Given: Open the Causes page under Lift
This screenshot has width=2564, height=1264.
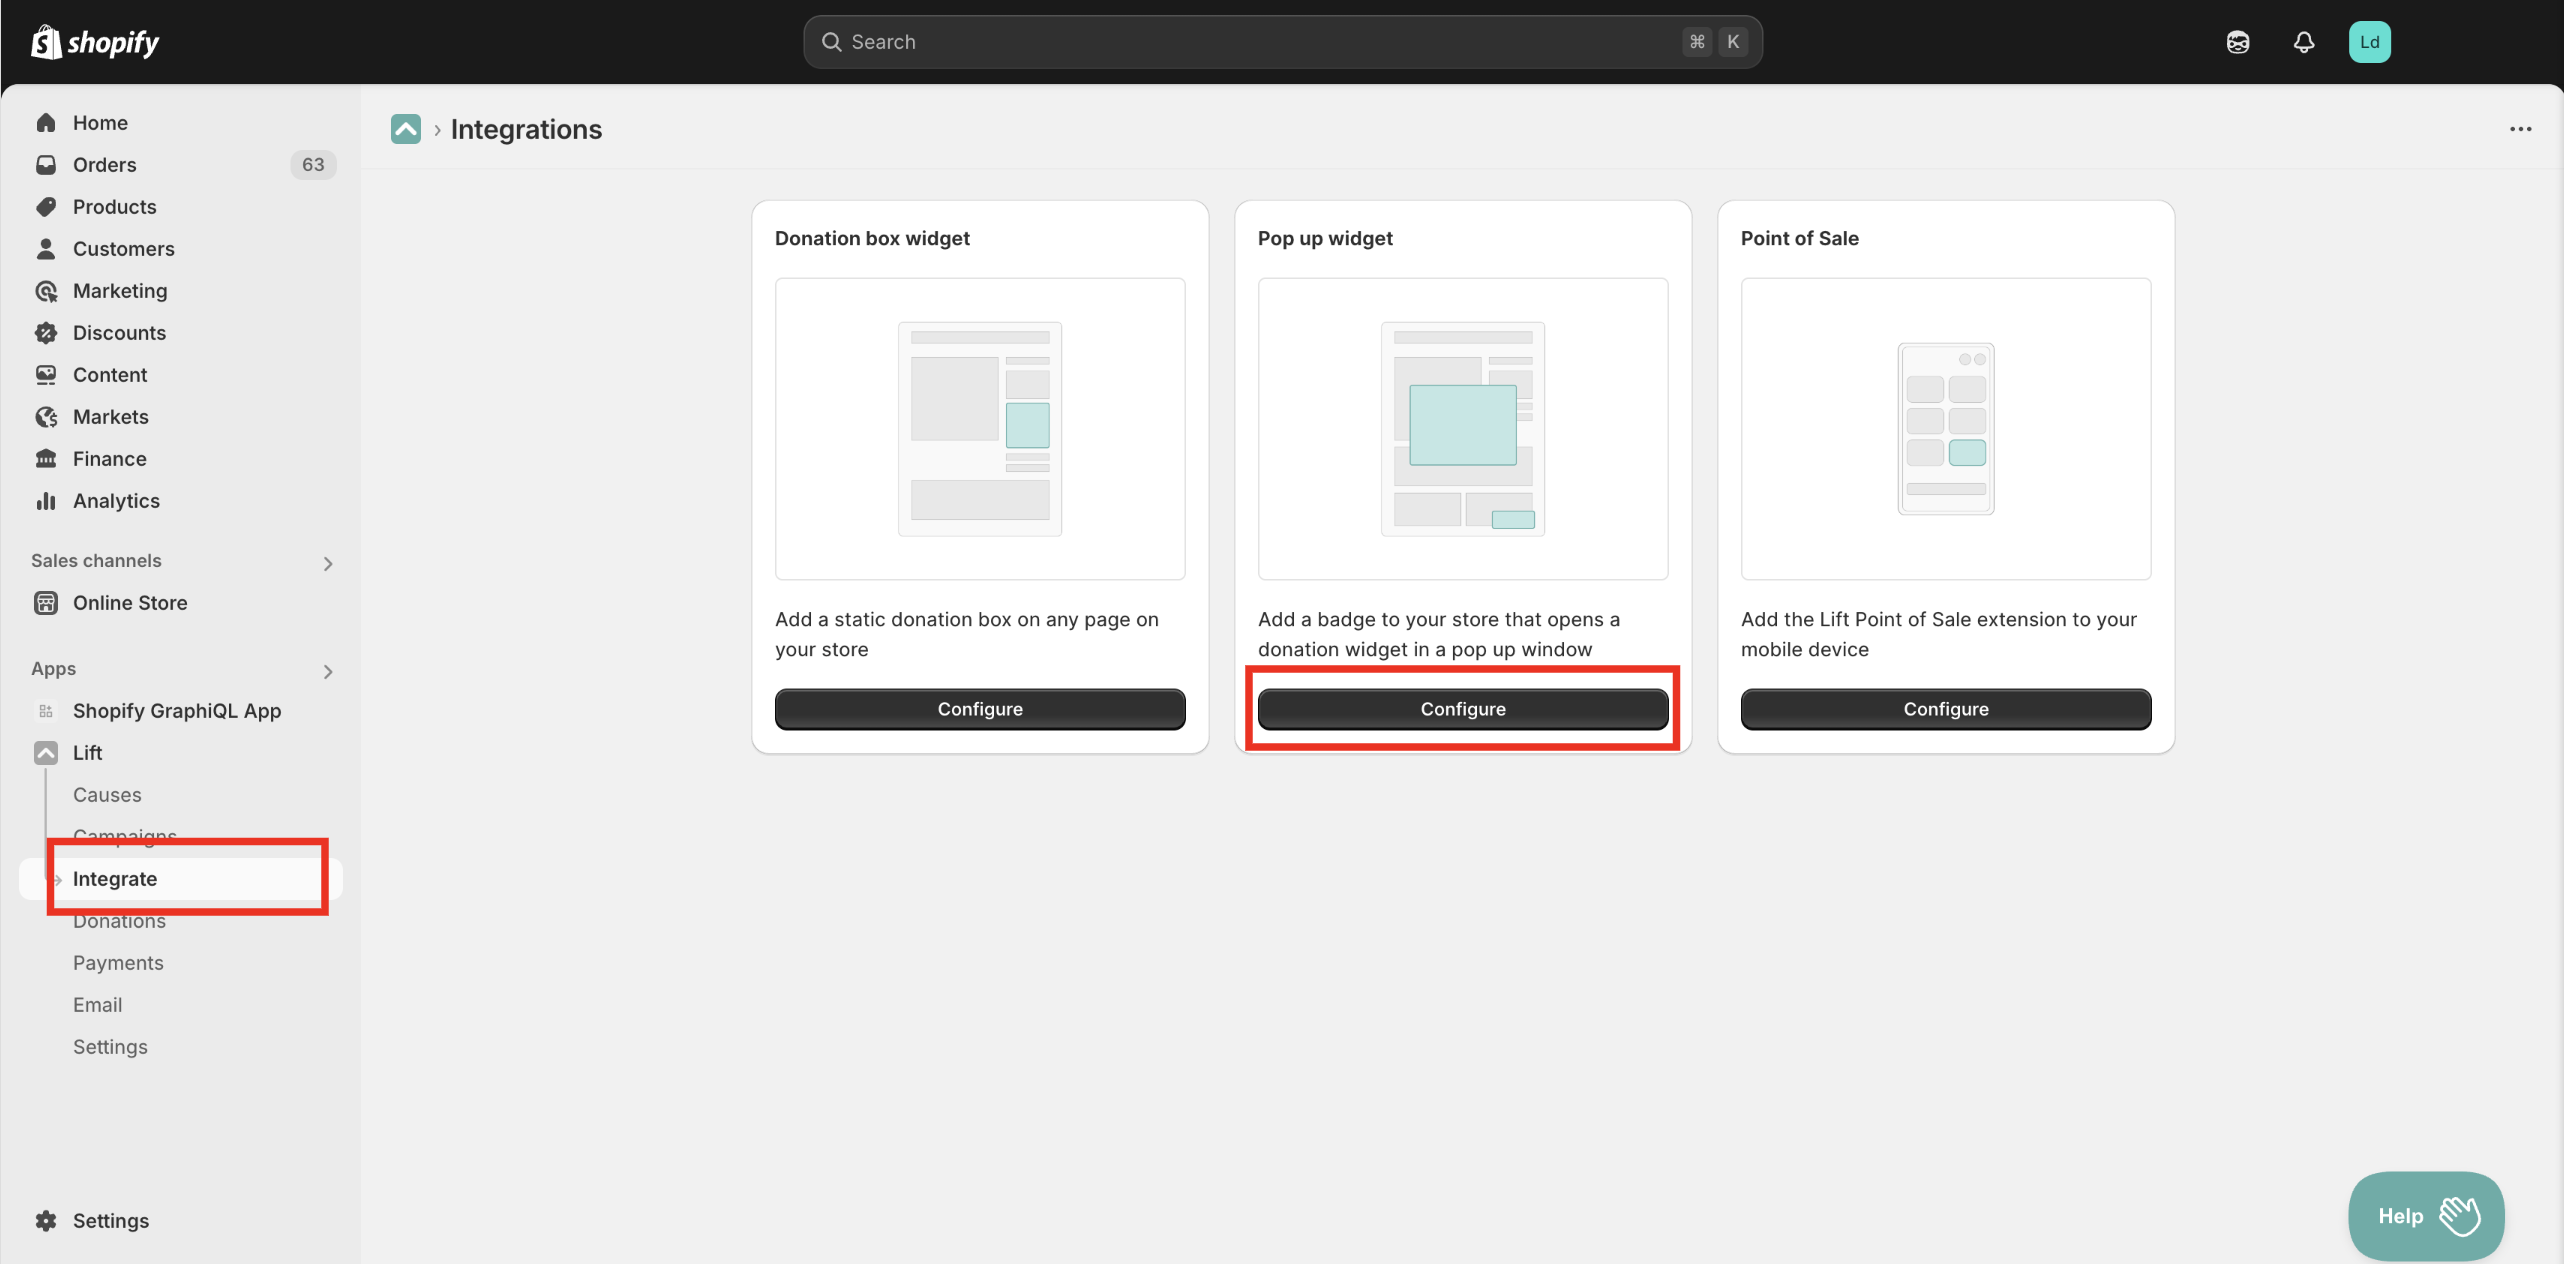Looking at the screenshot, I should click(x=107, y=795).
